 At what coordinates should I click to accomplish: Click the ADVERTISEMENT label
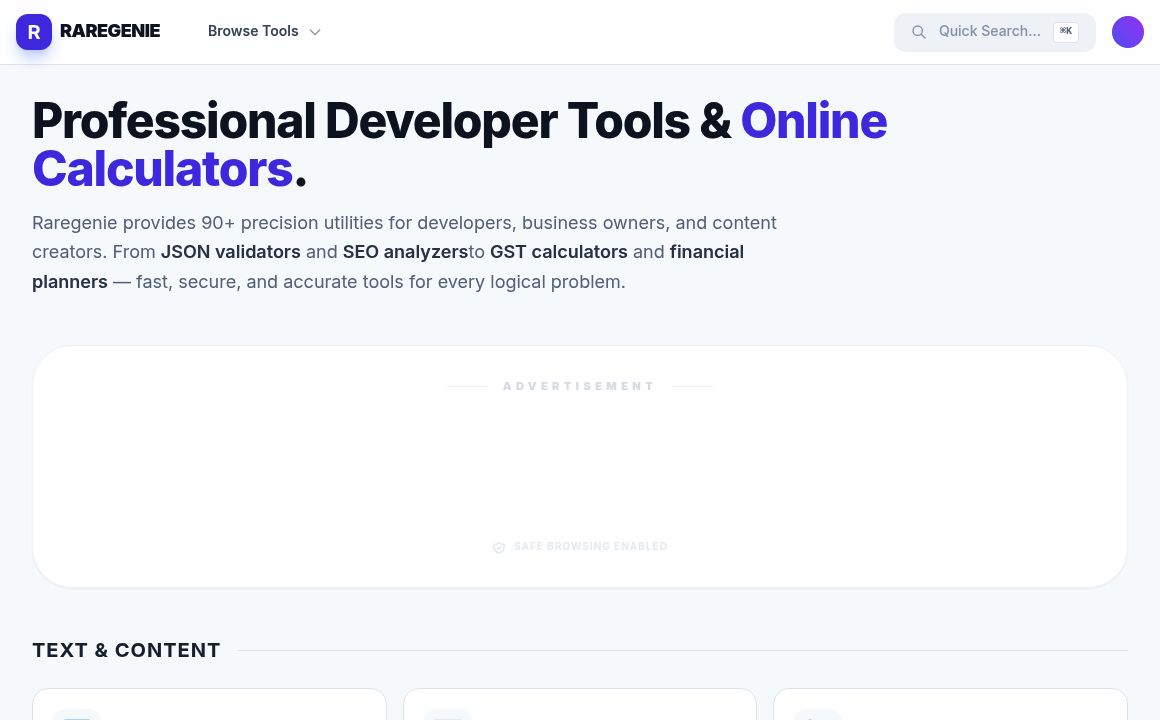point(579,386)
